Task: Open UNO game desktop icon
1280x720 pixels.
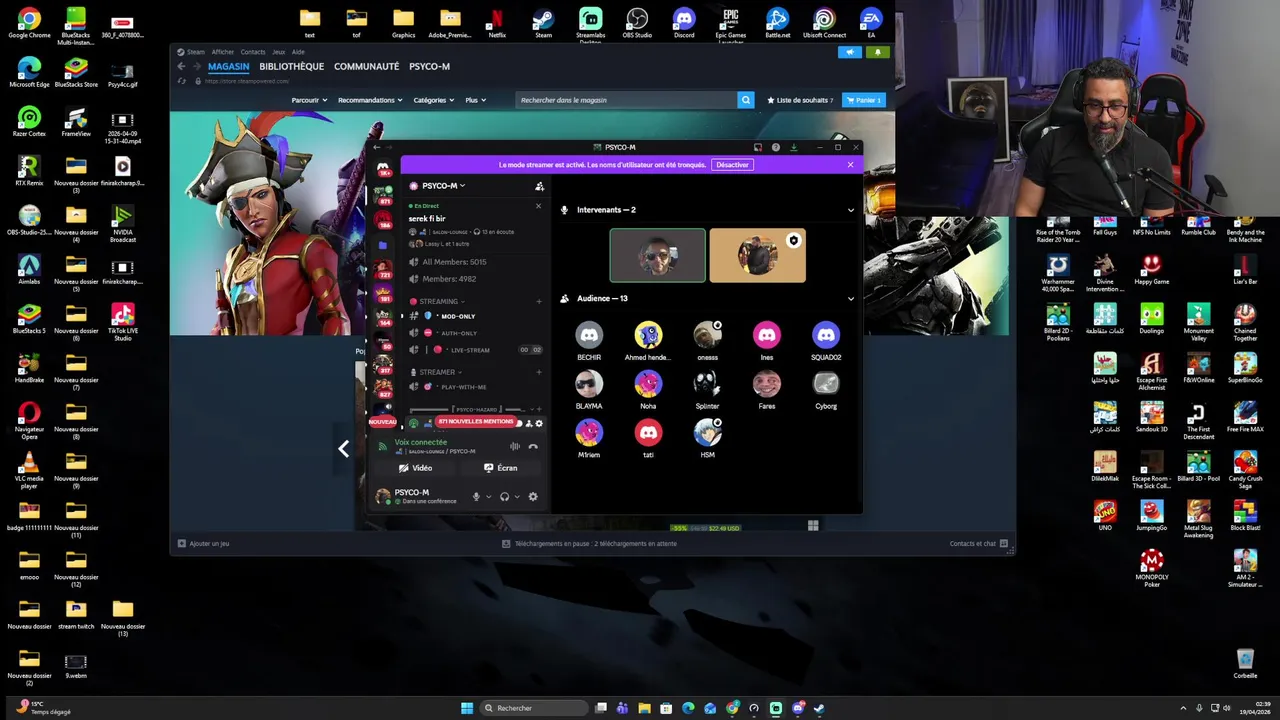Action: [1105, 516]
